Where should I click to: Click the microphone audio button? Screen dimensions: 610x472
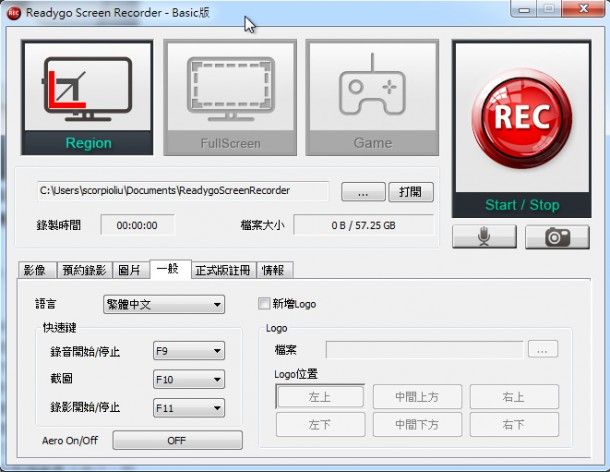[484, 237]
